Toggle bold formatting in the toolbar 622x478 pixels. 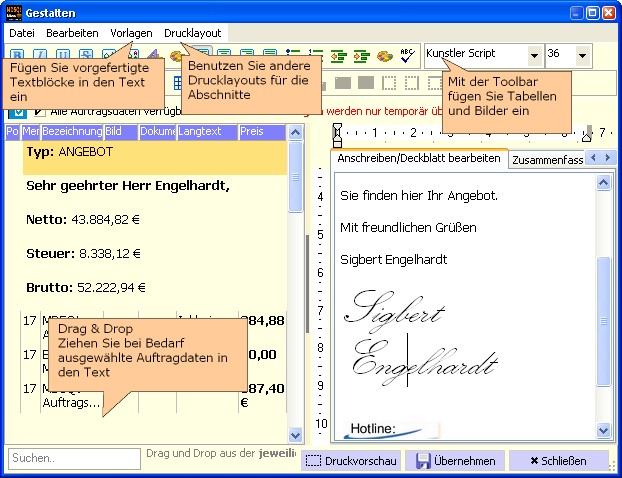17,55
